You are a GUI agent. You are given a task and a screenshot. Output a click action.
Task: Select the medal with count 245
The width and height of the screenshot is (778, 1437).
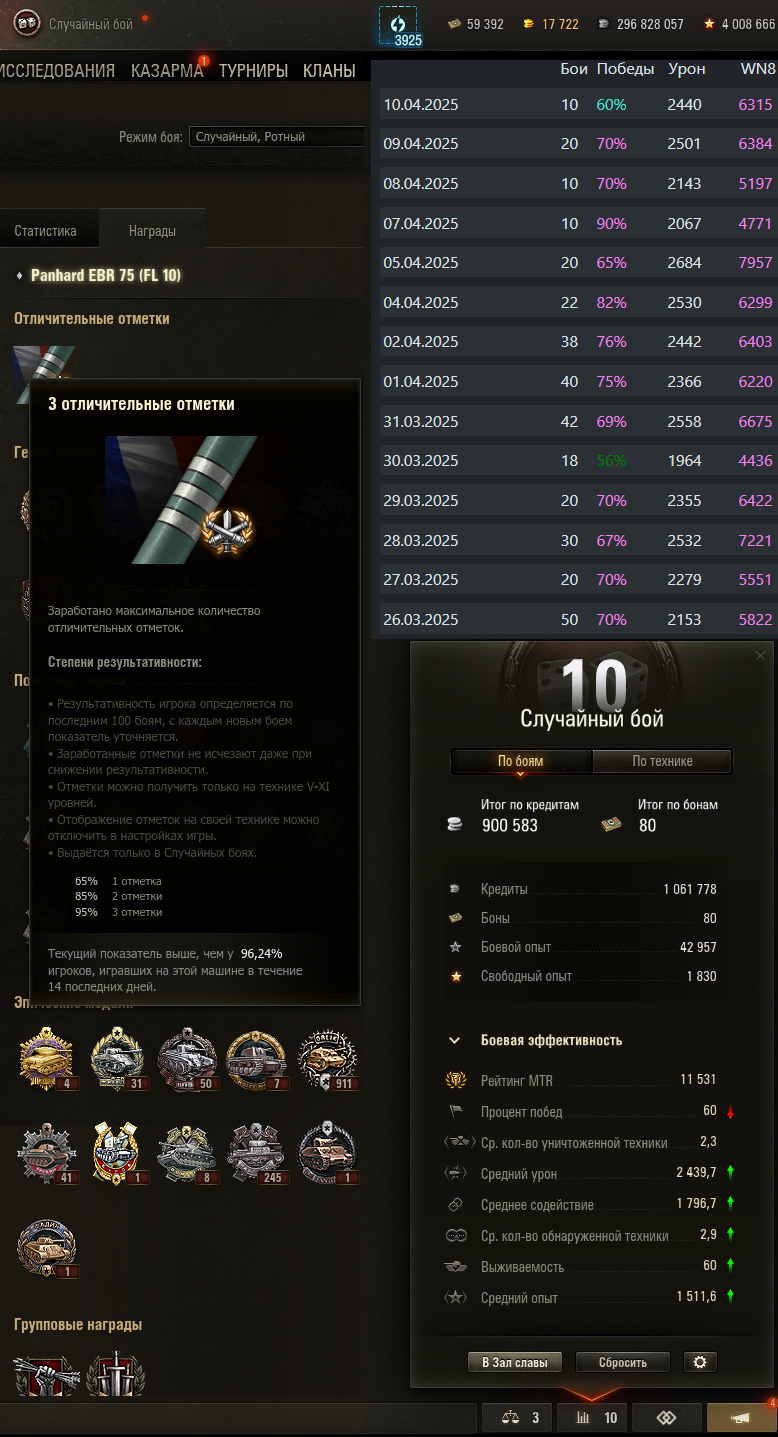[x=258, y=1153]
